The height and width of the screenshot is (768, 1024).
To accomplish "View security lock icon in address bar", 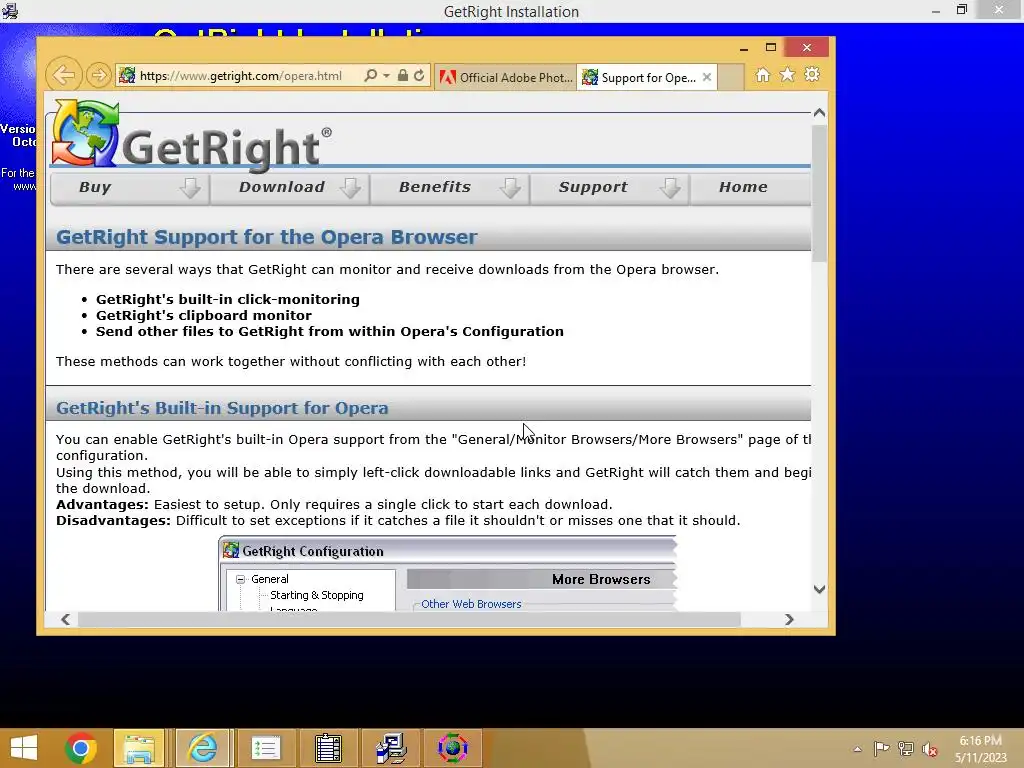I will [x=403, y=76].
